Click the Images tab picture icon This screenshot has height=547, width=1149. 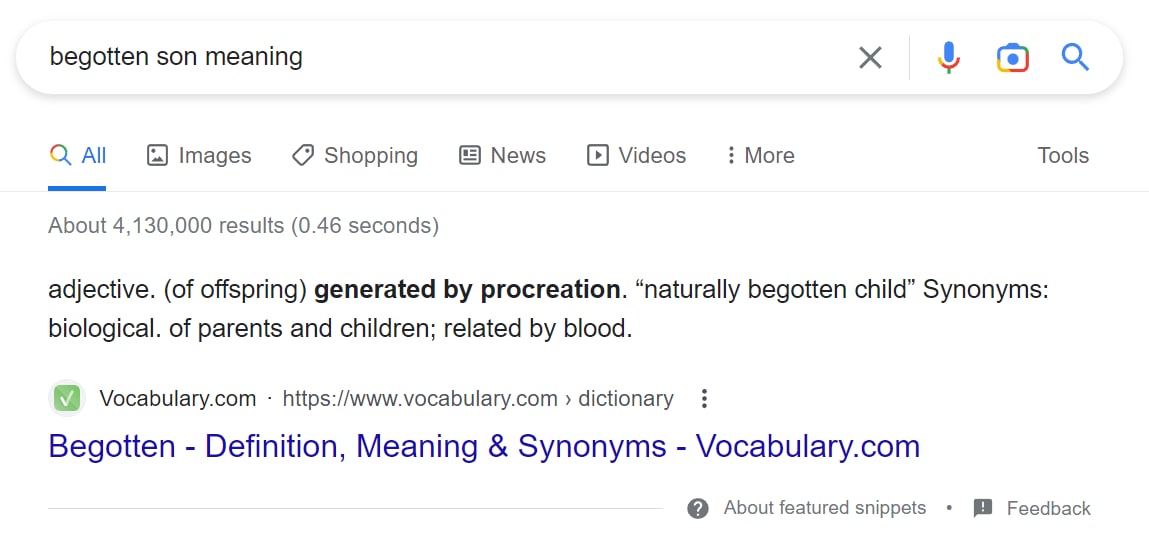pyautogui.click(x=158, y=155)
